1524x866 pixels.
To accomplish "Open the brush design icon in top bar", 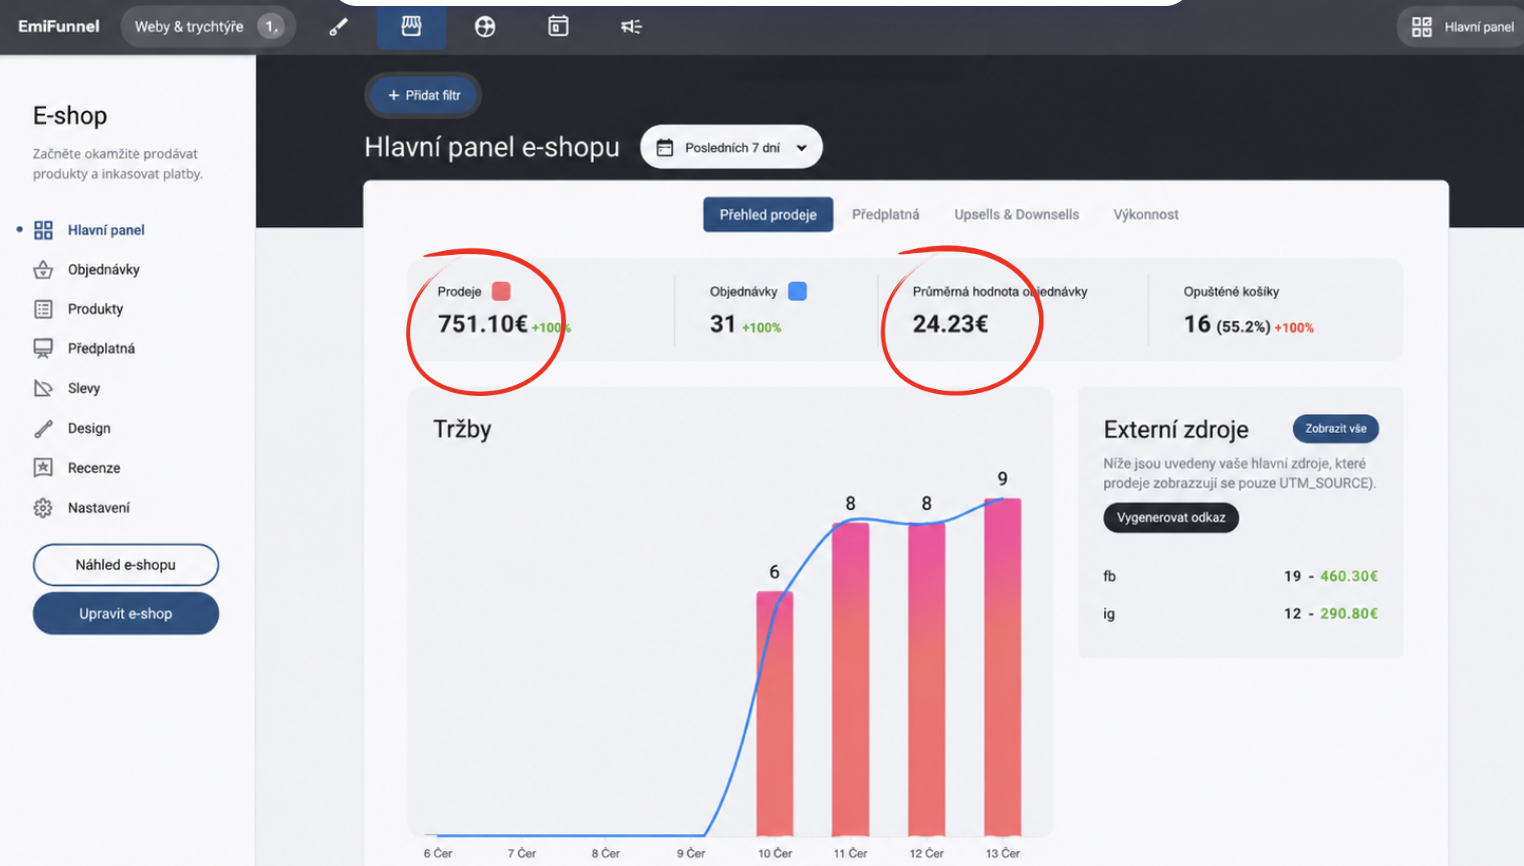I will click(339, 27).
